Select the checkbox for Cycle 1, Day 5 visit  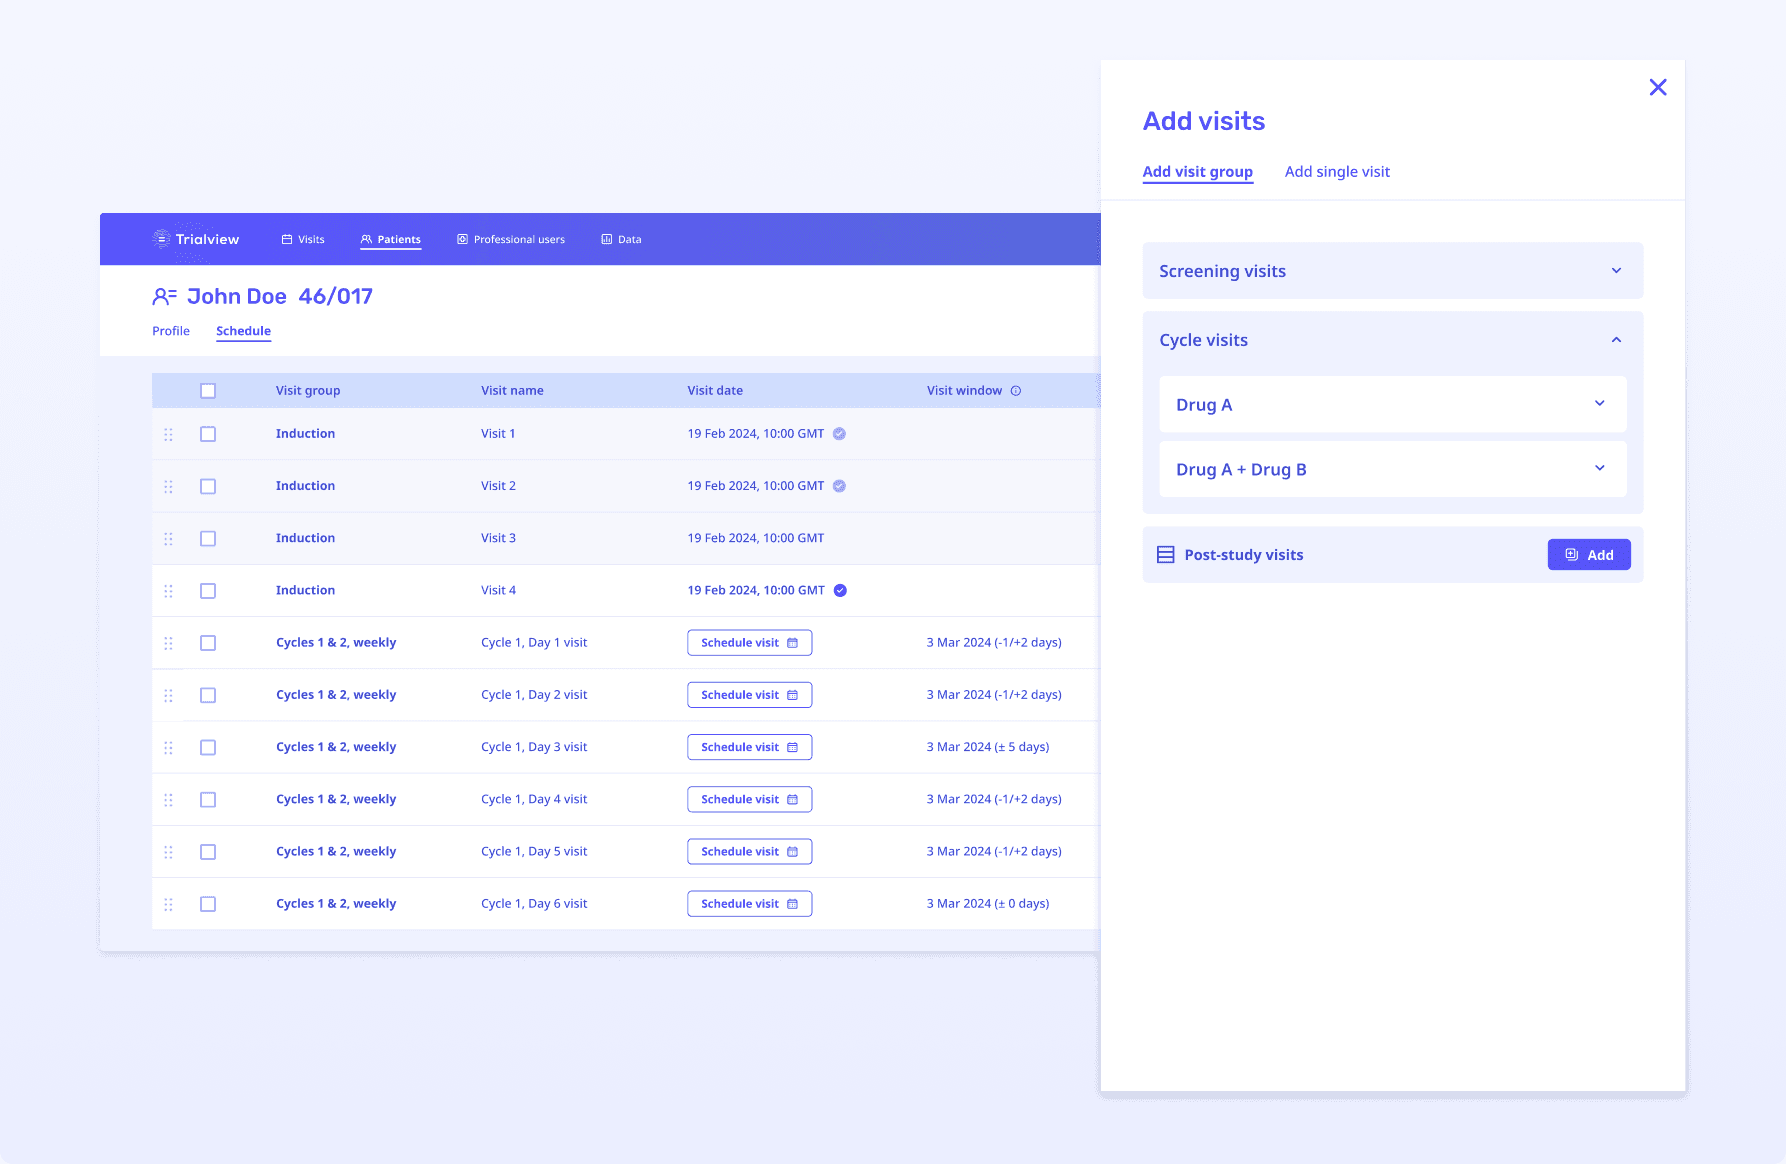208,852
